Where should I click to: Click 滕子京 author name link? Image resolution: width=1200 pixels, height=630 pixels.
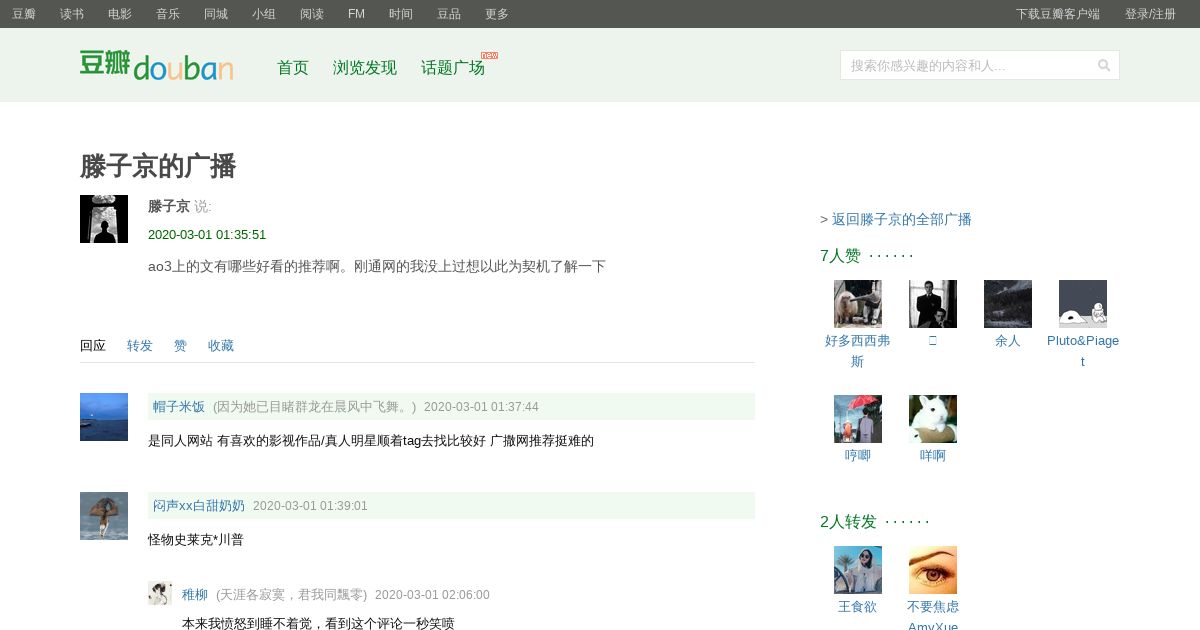169,207
